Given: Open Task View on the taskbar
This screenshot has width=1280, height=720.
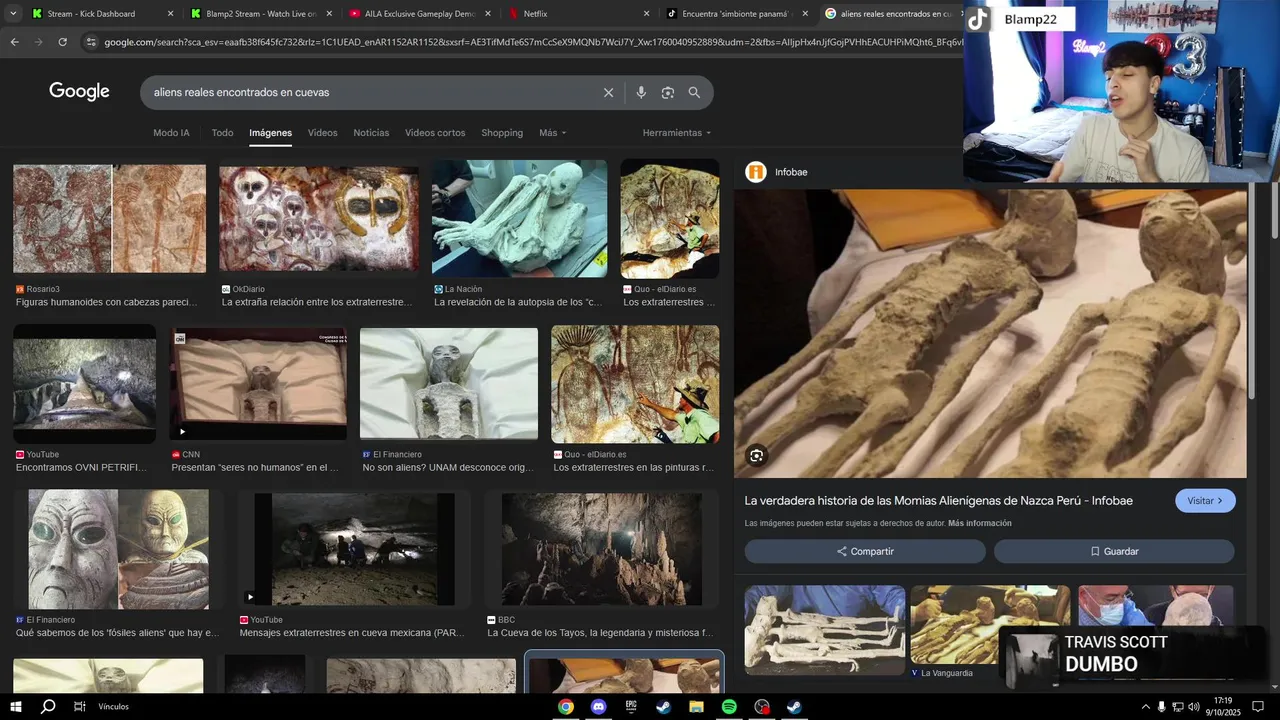Looking at the screenshot, I should (80, 707).
